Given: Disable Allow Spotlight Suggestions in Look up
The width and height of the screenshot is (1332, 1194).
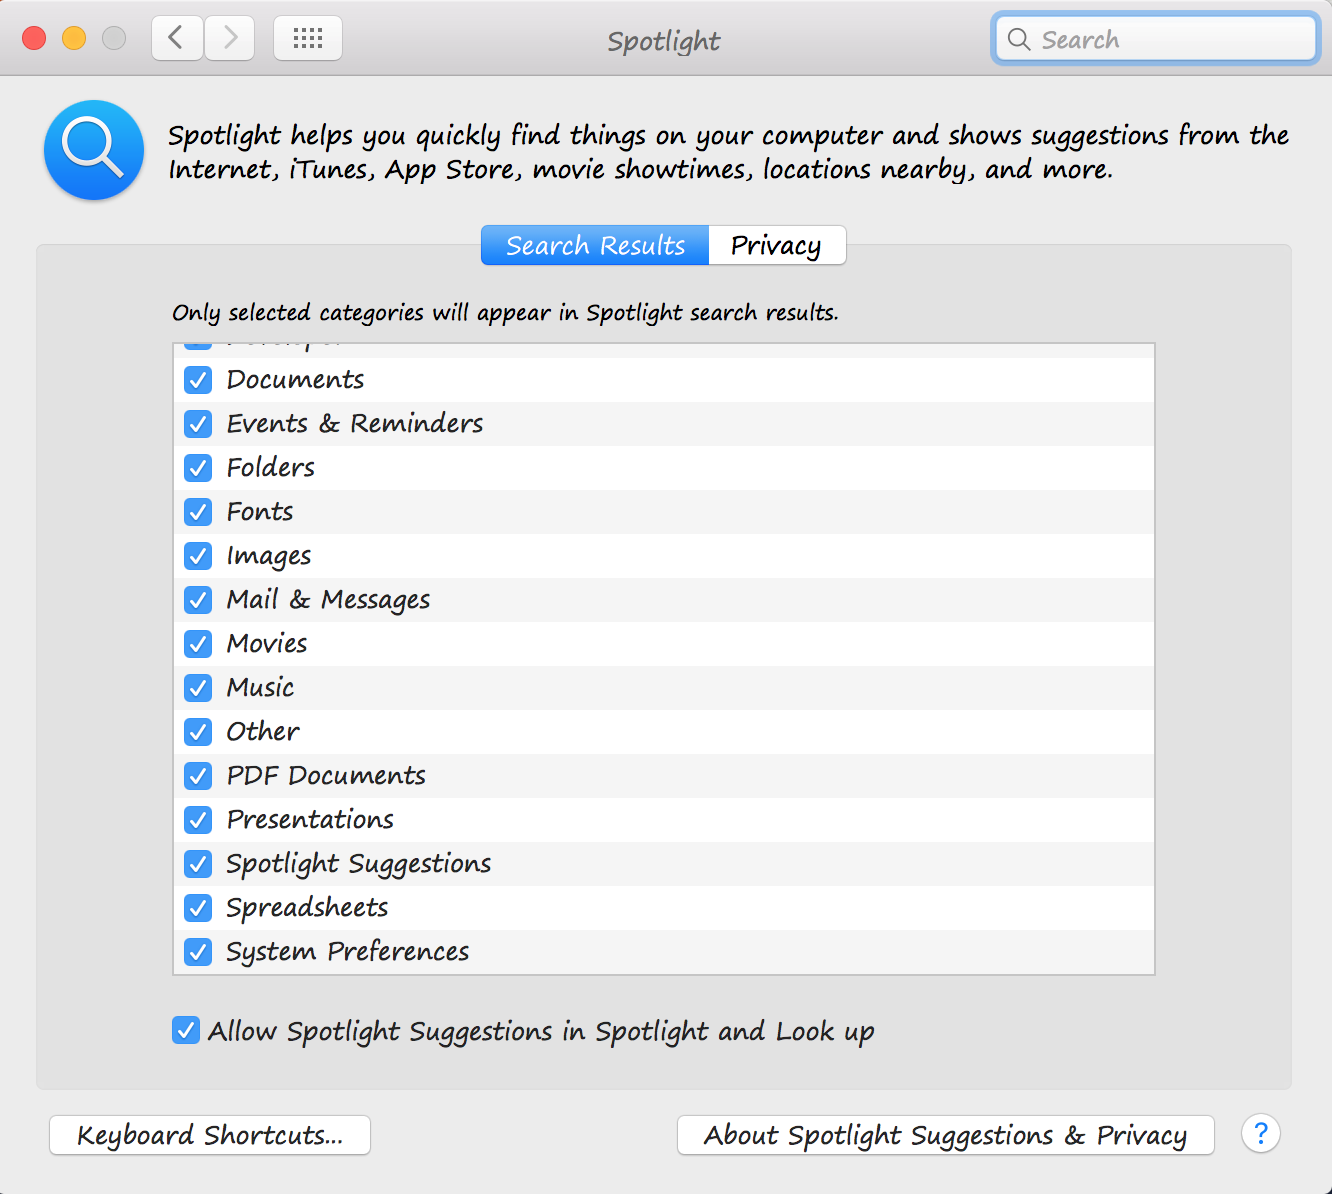Looking at the screenshot, I should [186, 1030].
